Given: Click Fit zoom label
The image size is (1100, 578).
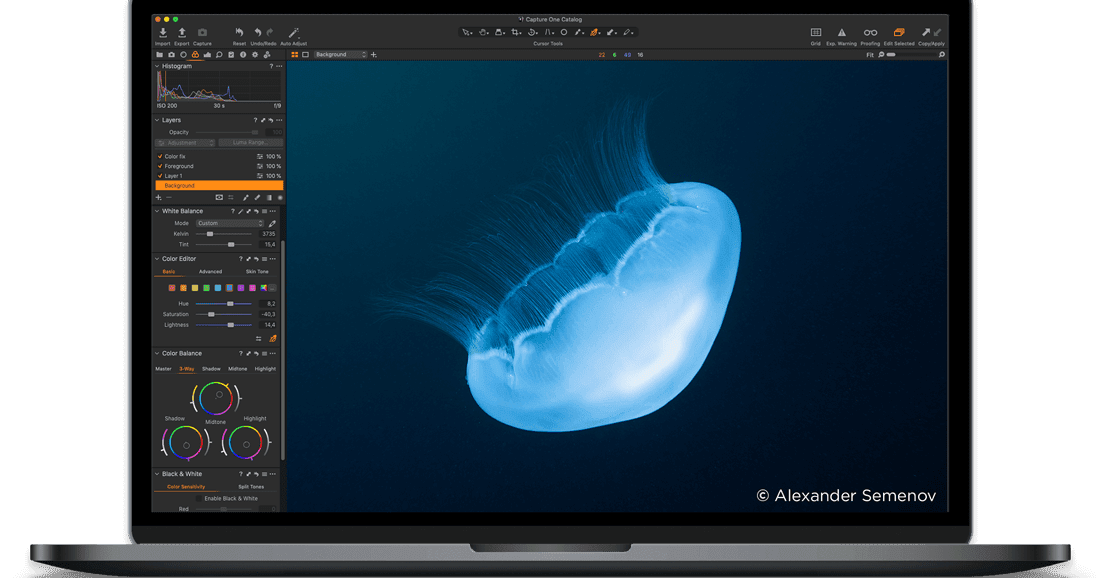Looking at the screenshot, I should tap(870, 55).
